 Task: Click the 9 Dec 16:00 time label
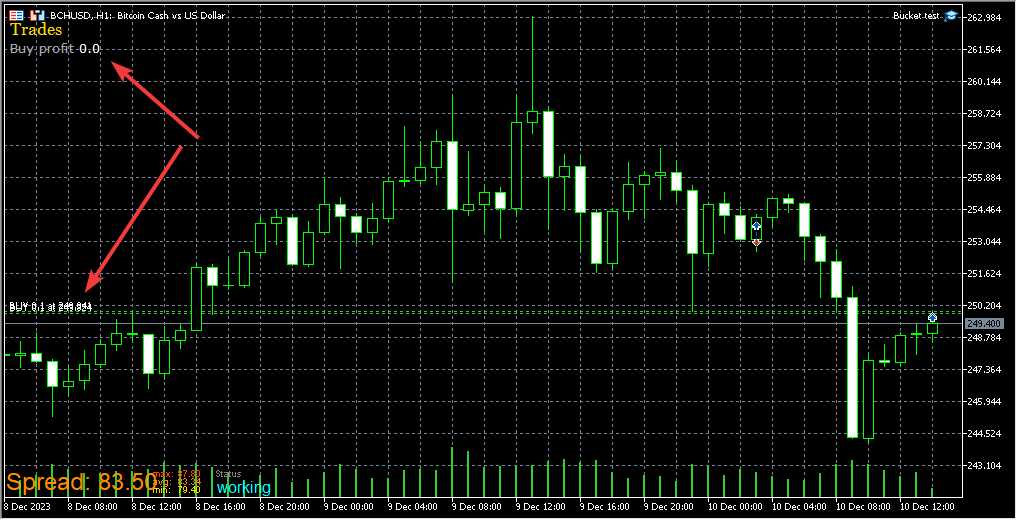point(604,506)
